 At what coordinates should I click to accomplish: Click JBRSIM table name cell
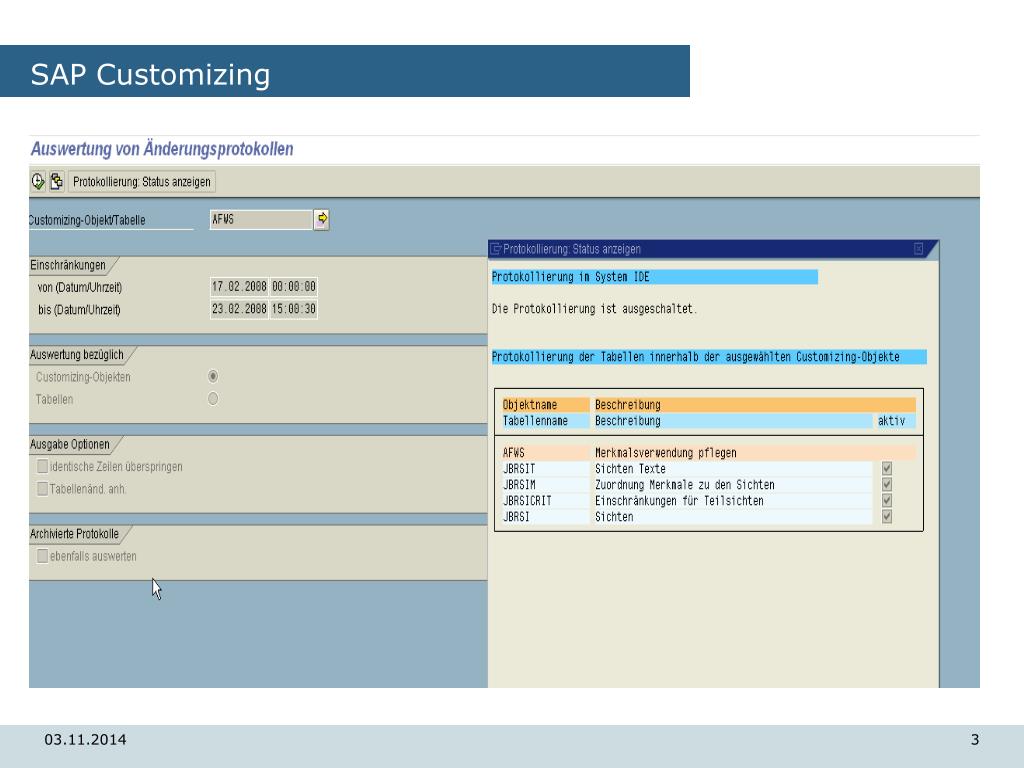[x=545, y=485]
